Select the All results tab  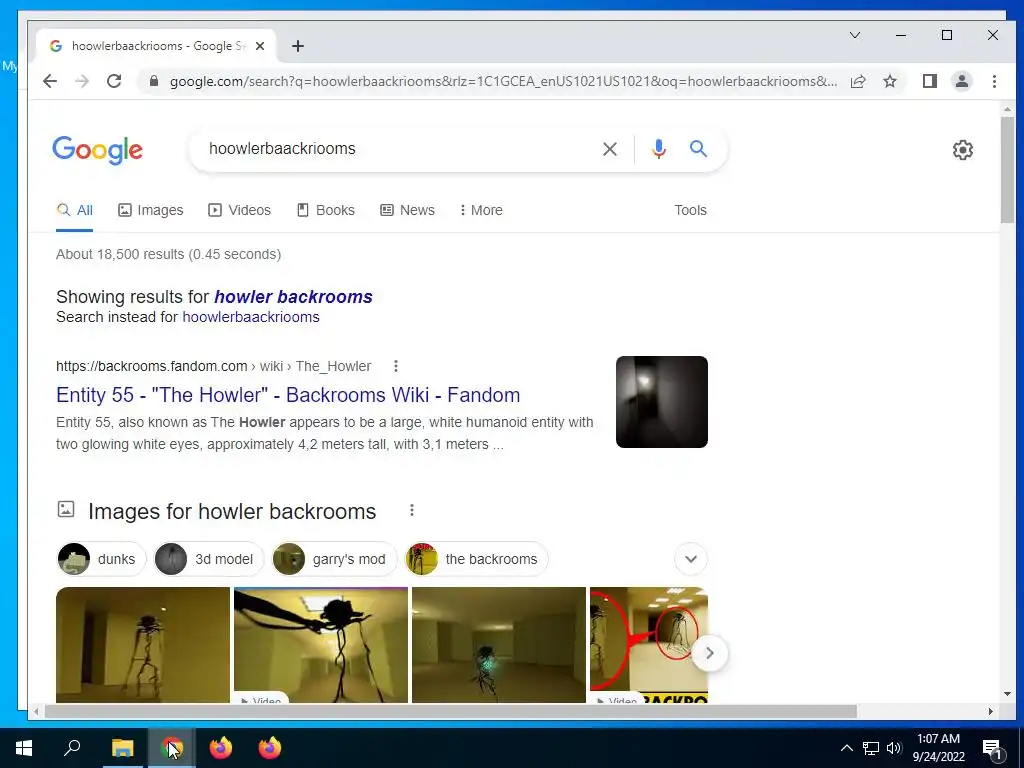tap(74, 210)
